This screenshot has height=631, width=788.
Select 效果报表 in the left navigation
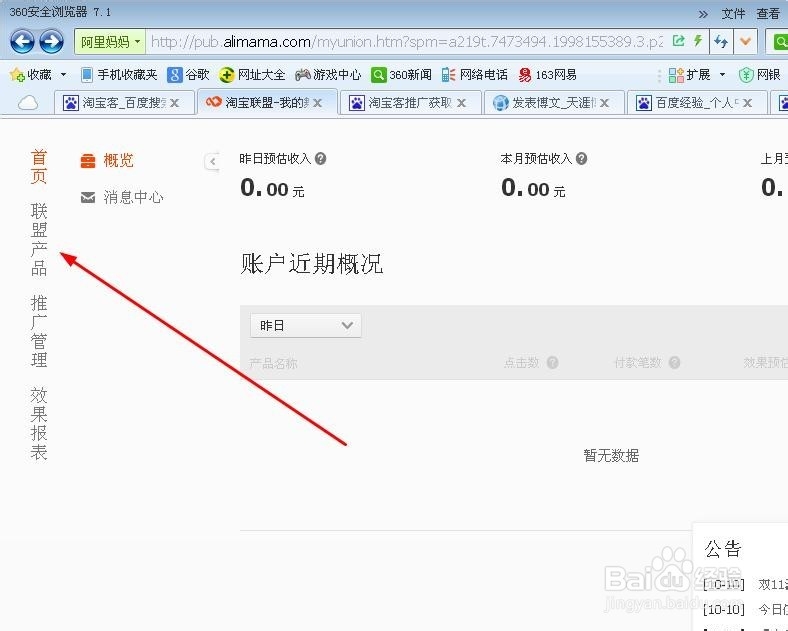pos(39,424)
